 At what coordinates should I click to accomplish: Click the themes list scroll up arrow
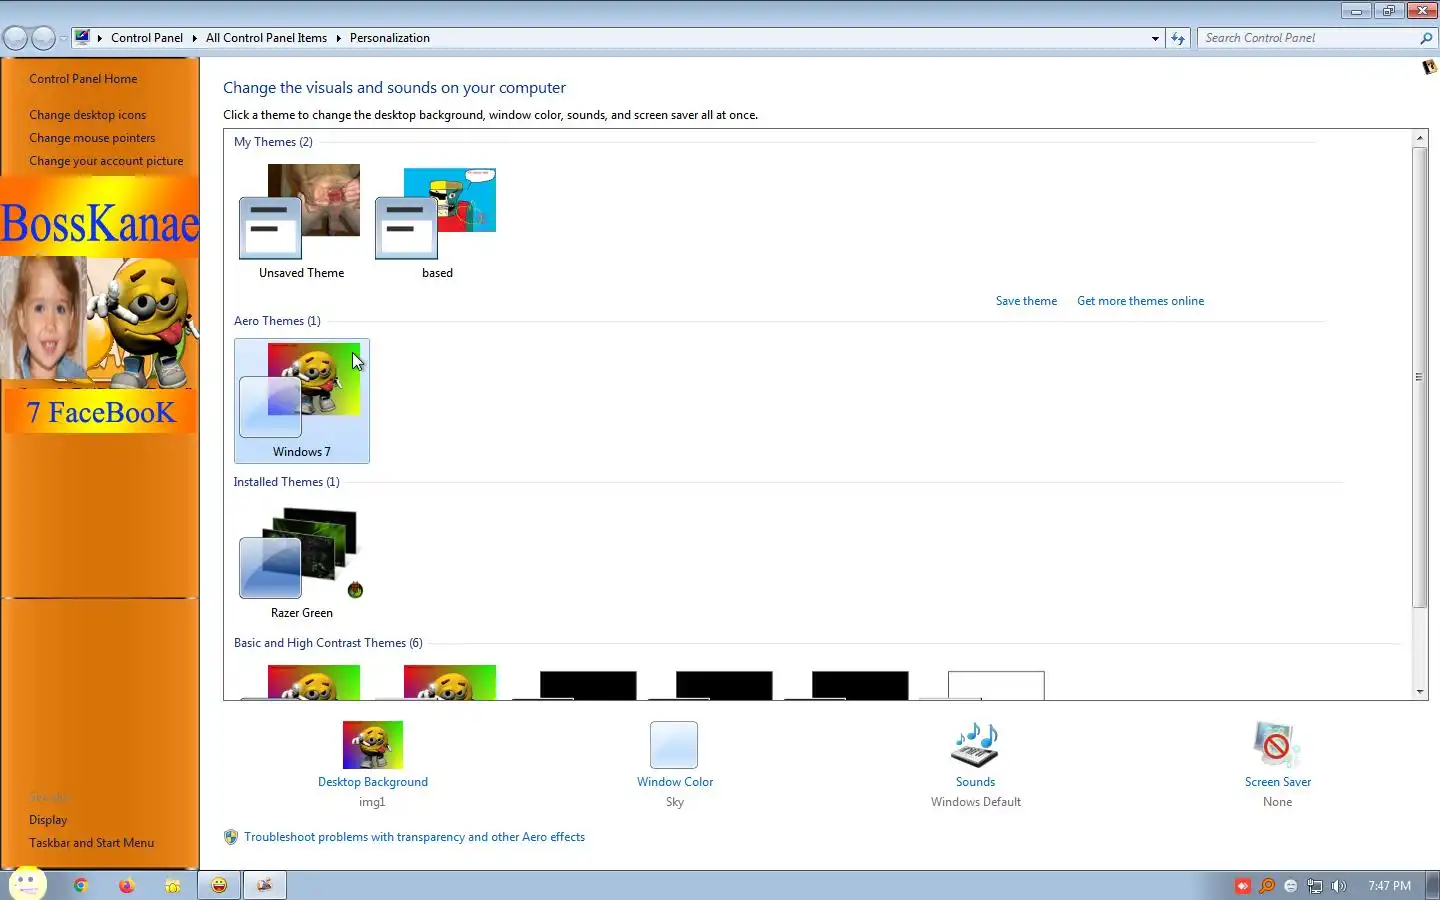1419,138
